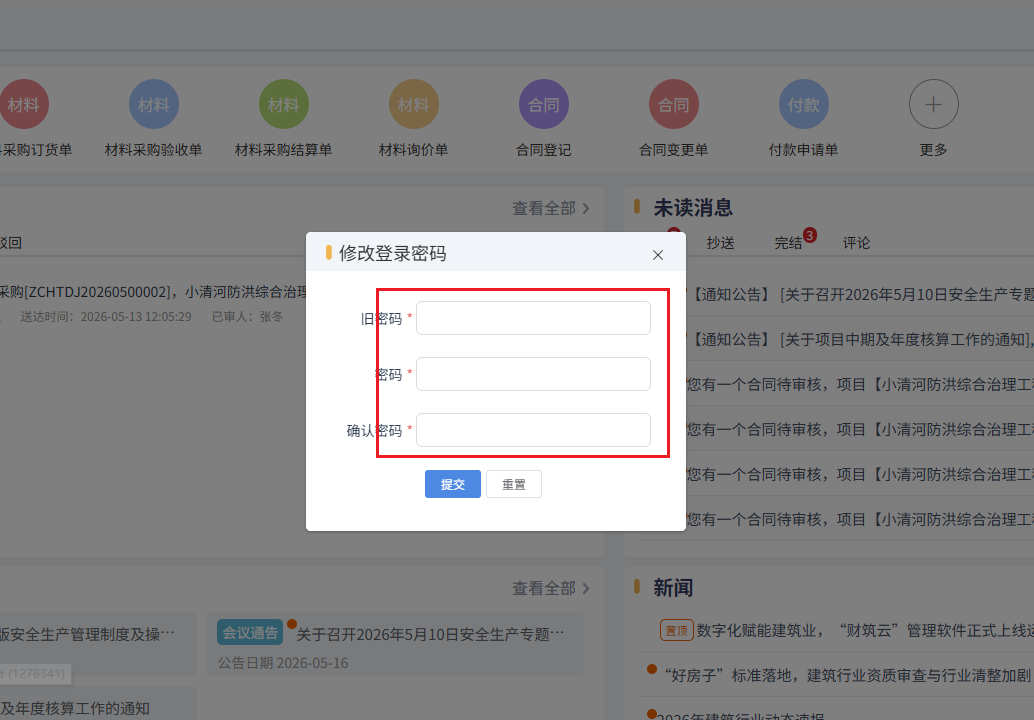Open the 材料采购验收单 shortcut icon

154,104
